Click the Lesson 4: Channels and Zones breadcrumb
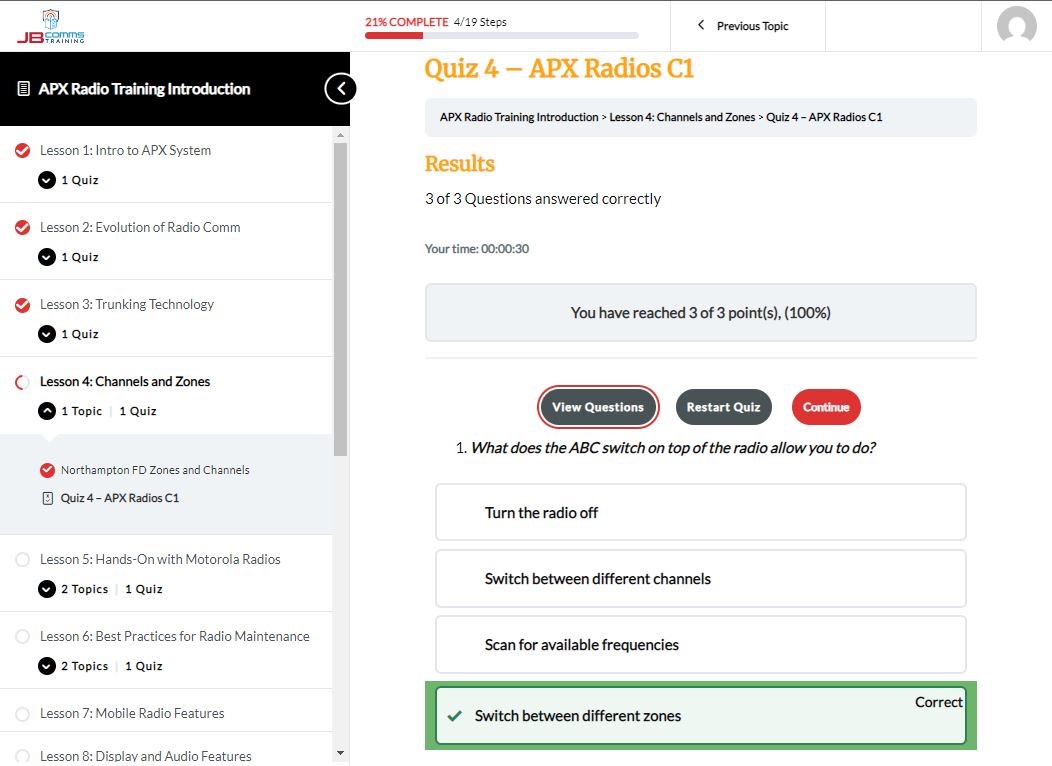The width and height of the screenshot is (1052, 766). click(682, 117)
